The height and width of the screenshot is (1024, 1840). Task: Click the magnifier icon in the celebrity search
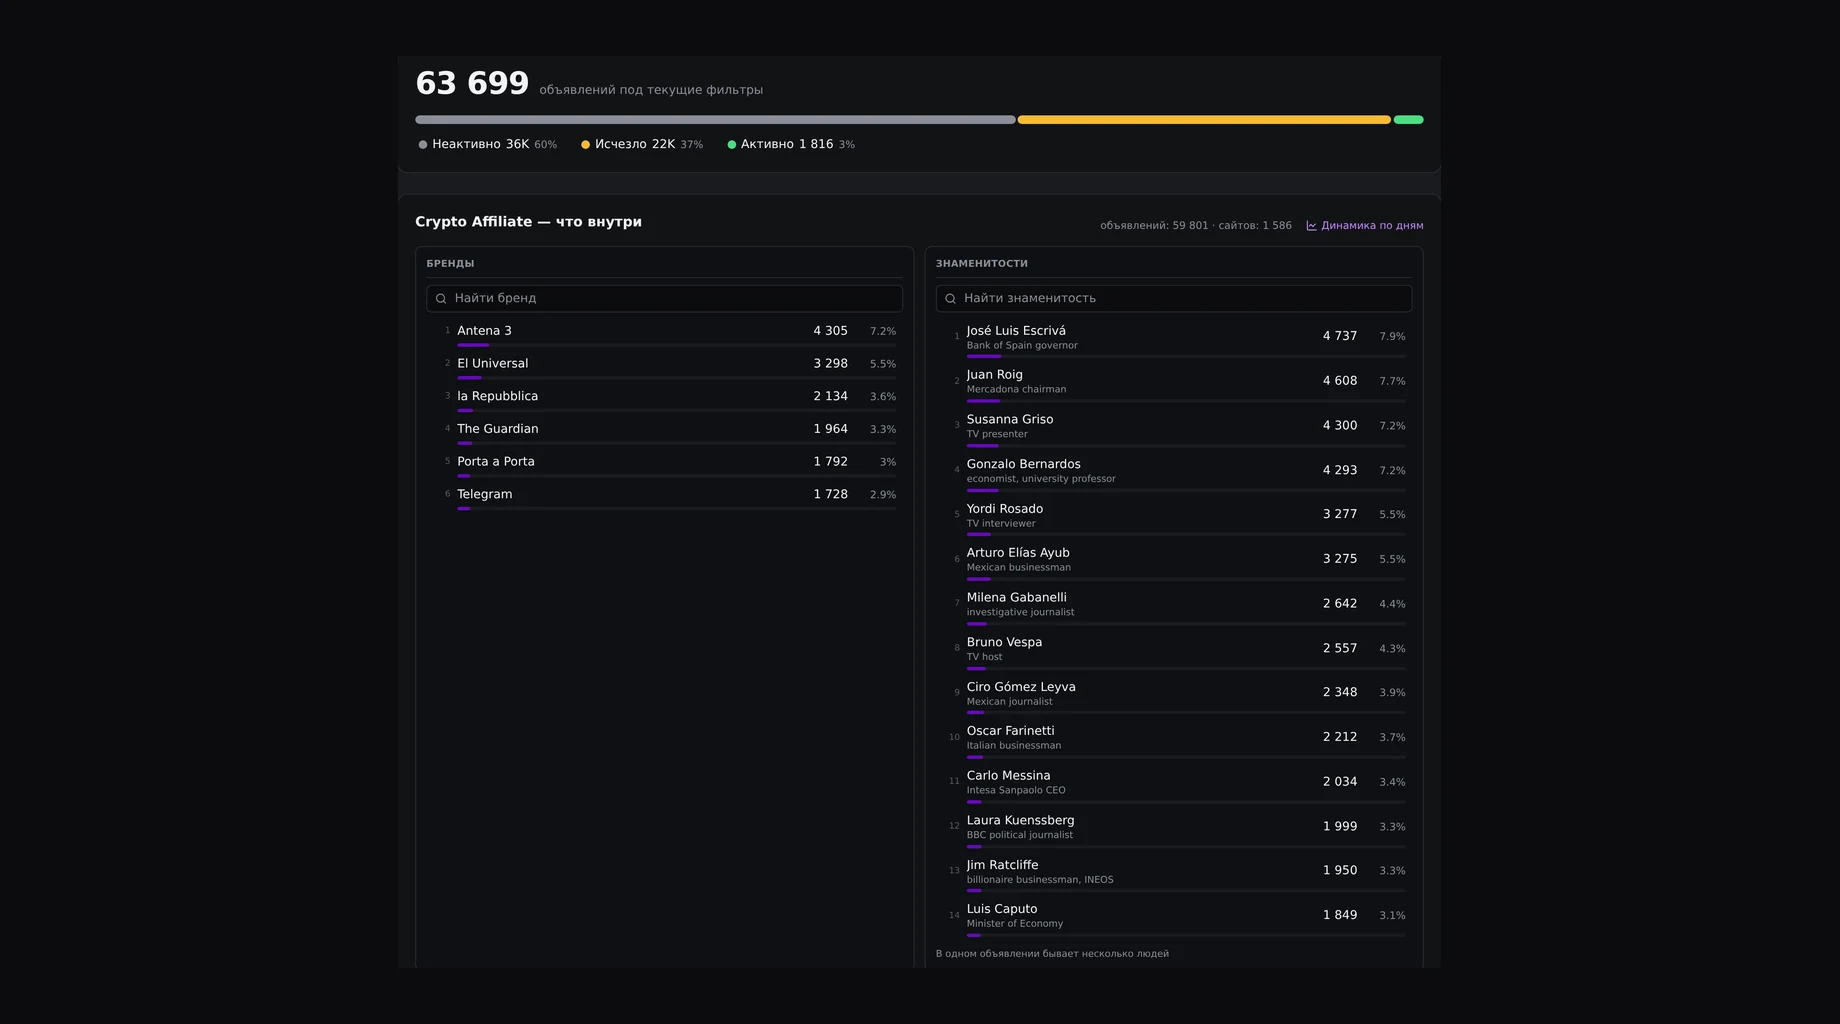[950, 298]
